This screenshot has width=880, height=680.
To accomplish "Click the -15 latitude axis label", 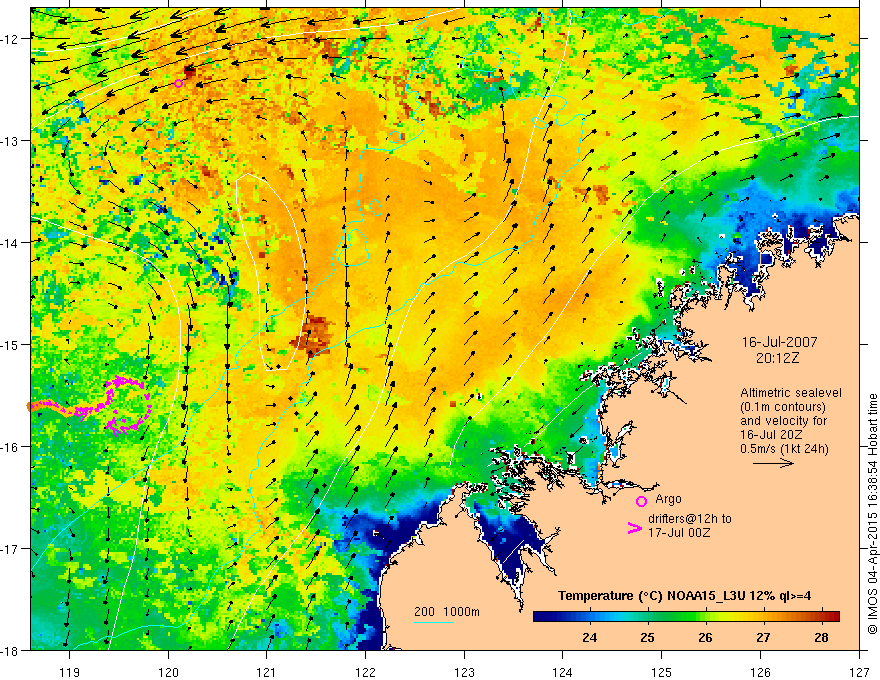I will coord(10,344).
